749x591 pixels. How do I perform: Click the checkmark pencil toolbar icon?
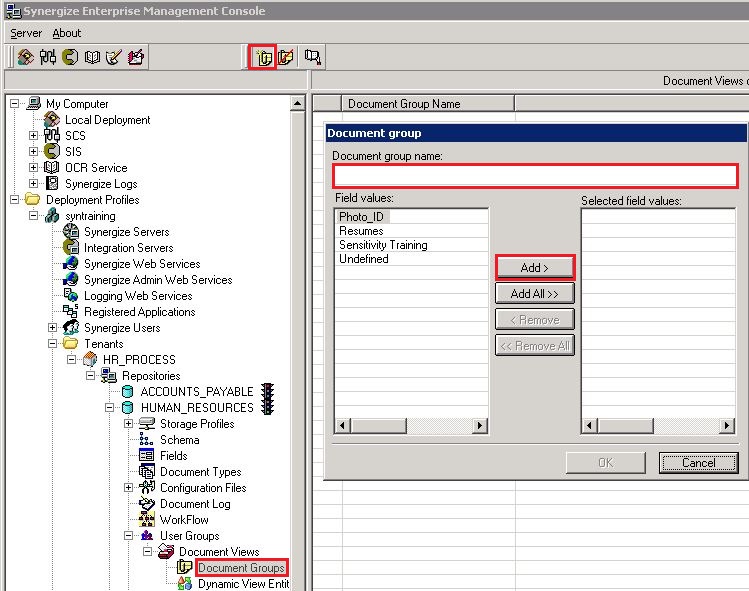coord(114,57)
